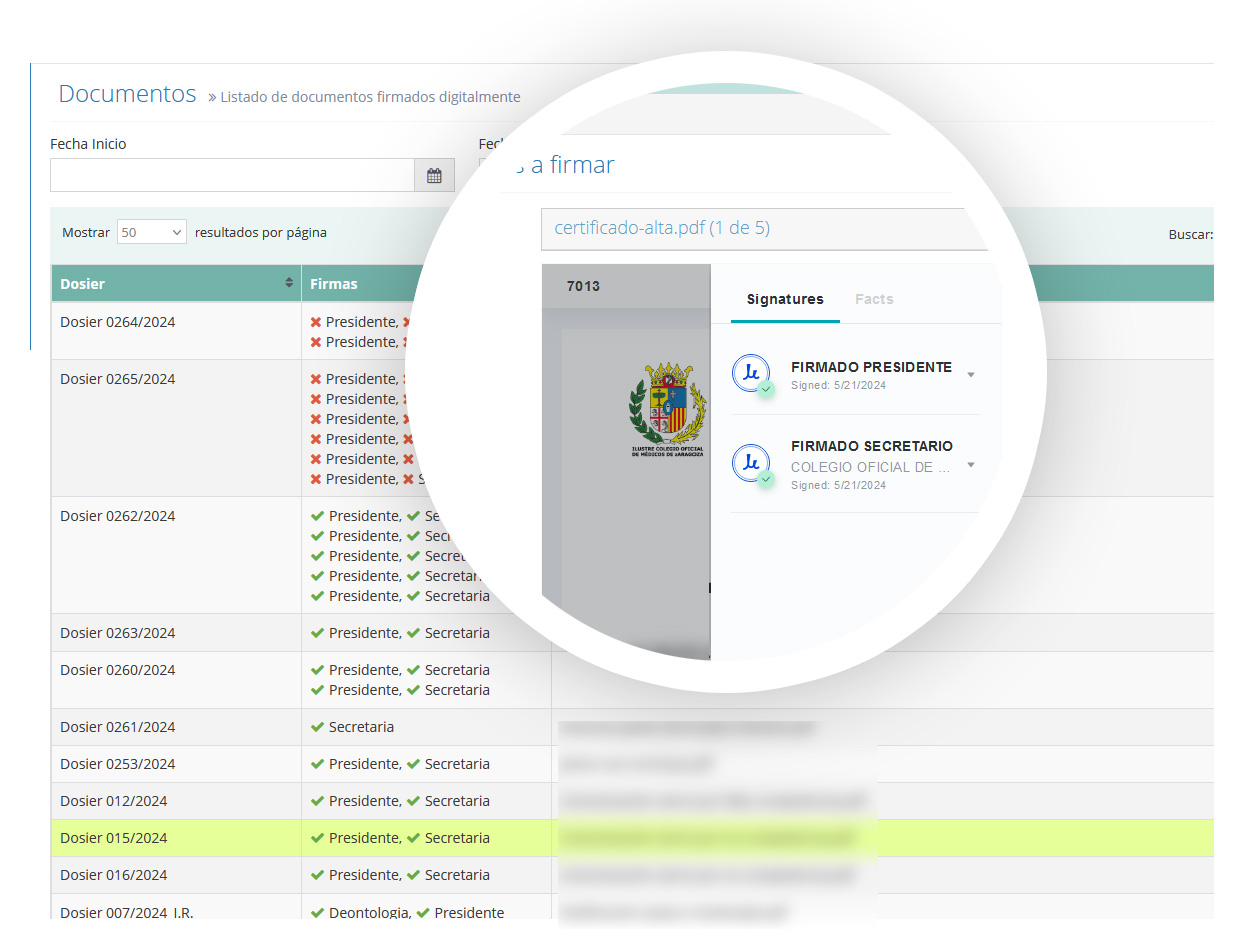Sort the table by the Dosier column arrows

coord(290,283)
